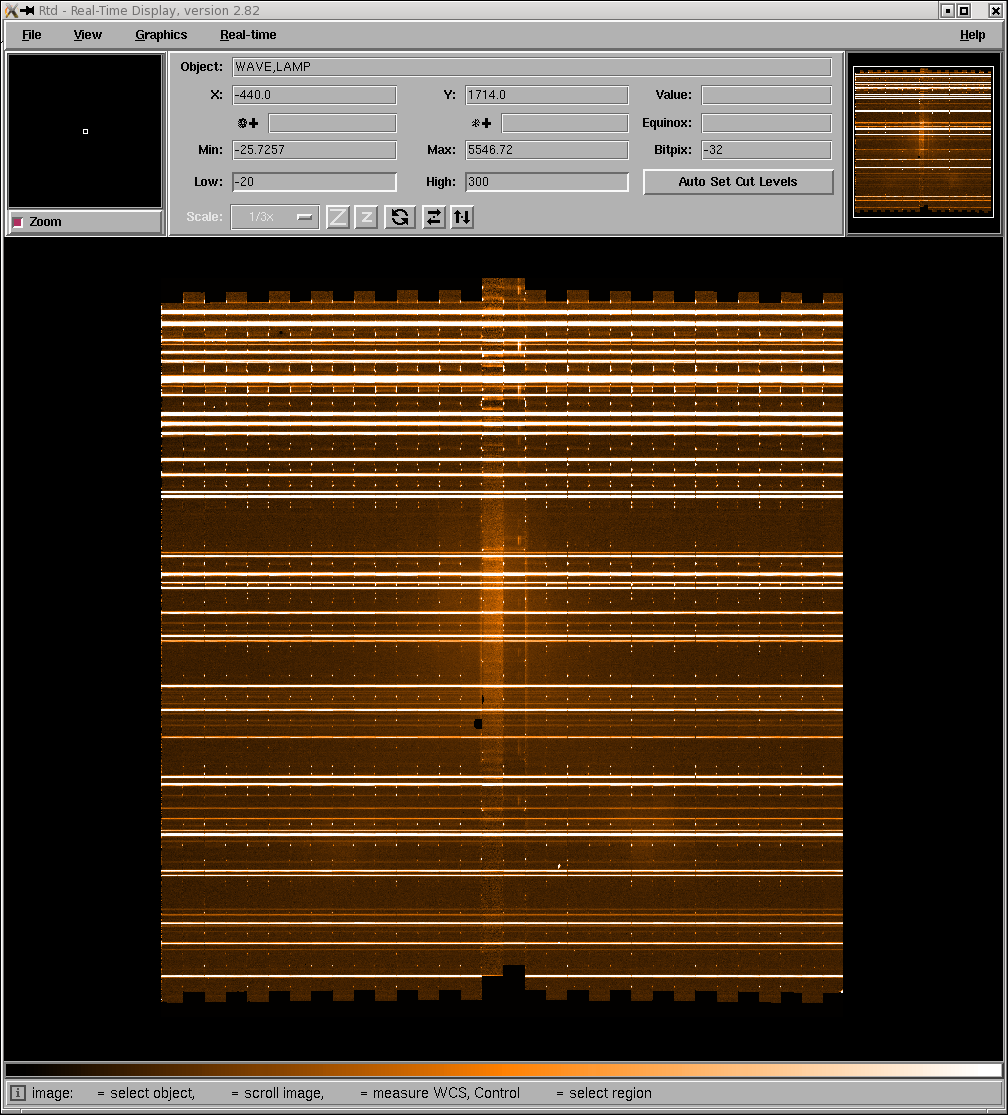The image size is (1008, 1115).
Task: Click the zoom out (small Z) button
Action: pos(366,217)
